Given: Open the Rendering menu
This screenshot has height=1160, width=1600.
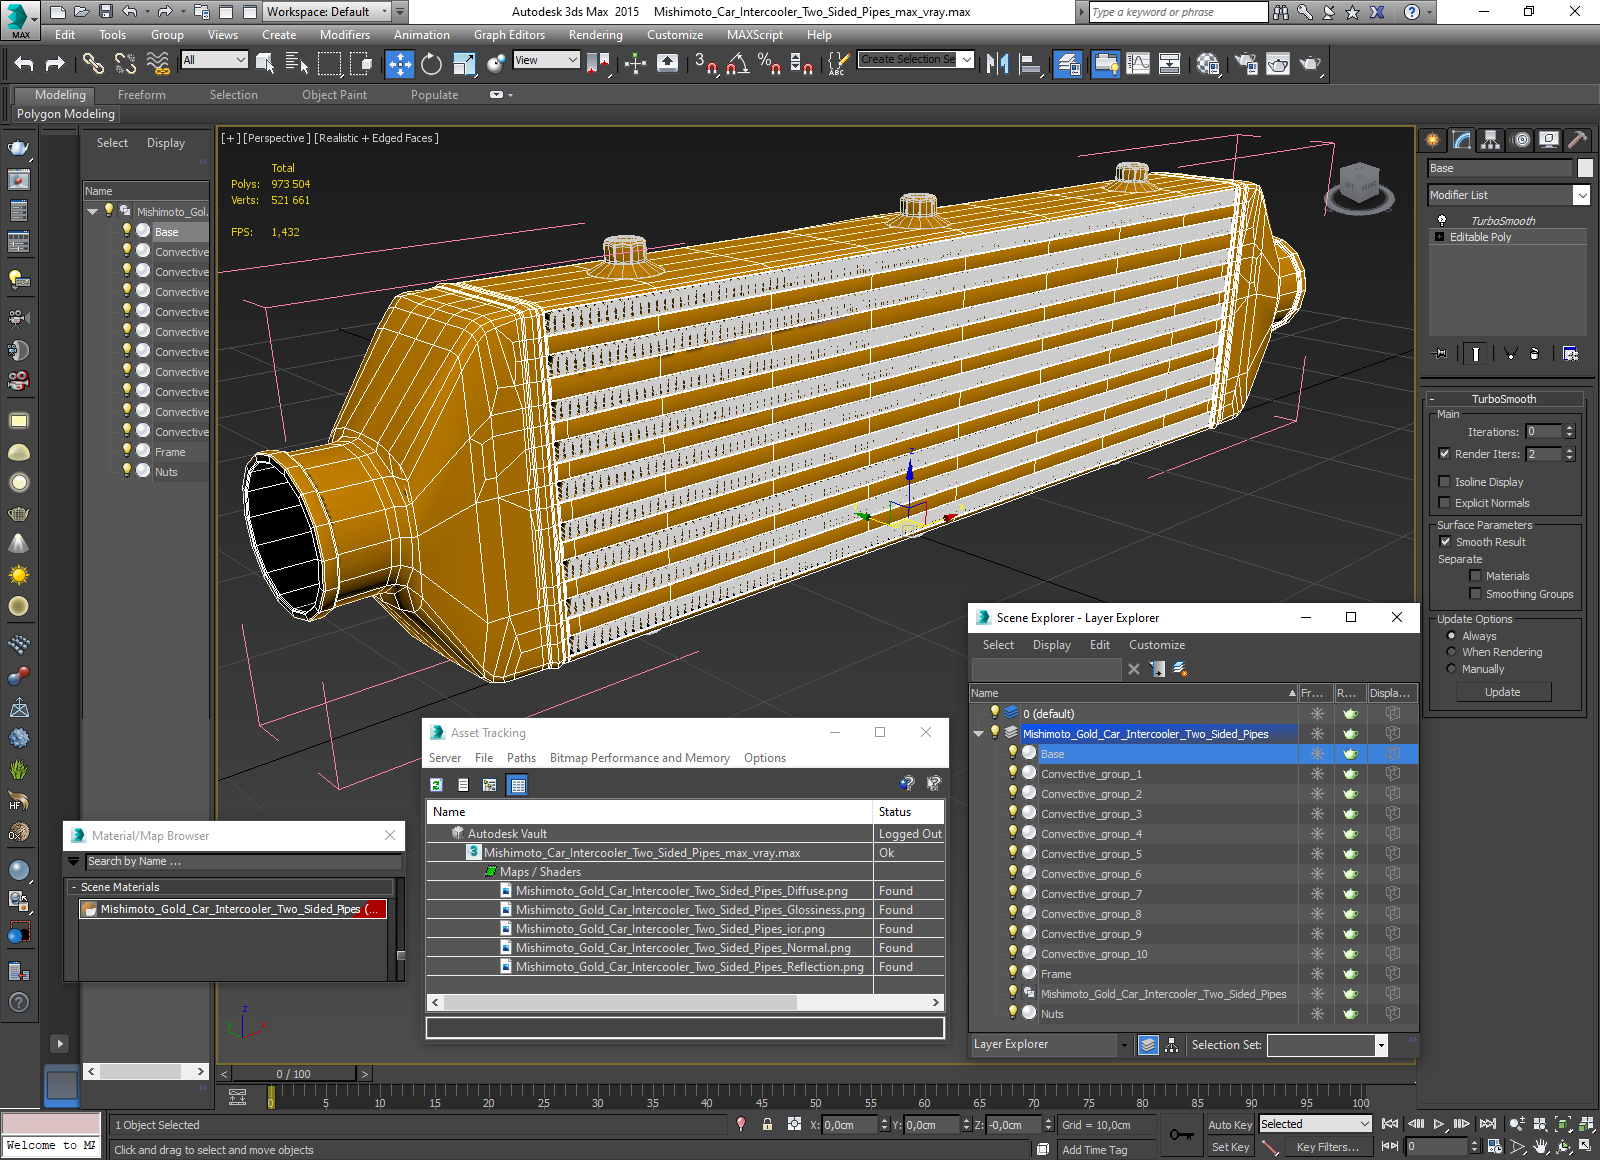Looking at the screenshot, I should click(595, 35).
